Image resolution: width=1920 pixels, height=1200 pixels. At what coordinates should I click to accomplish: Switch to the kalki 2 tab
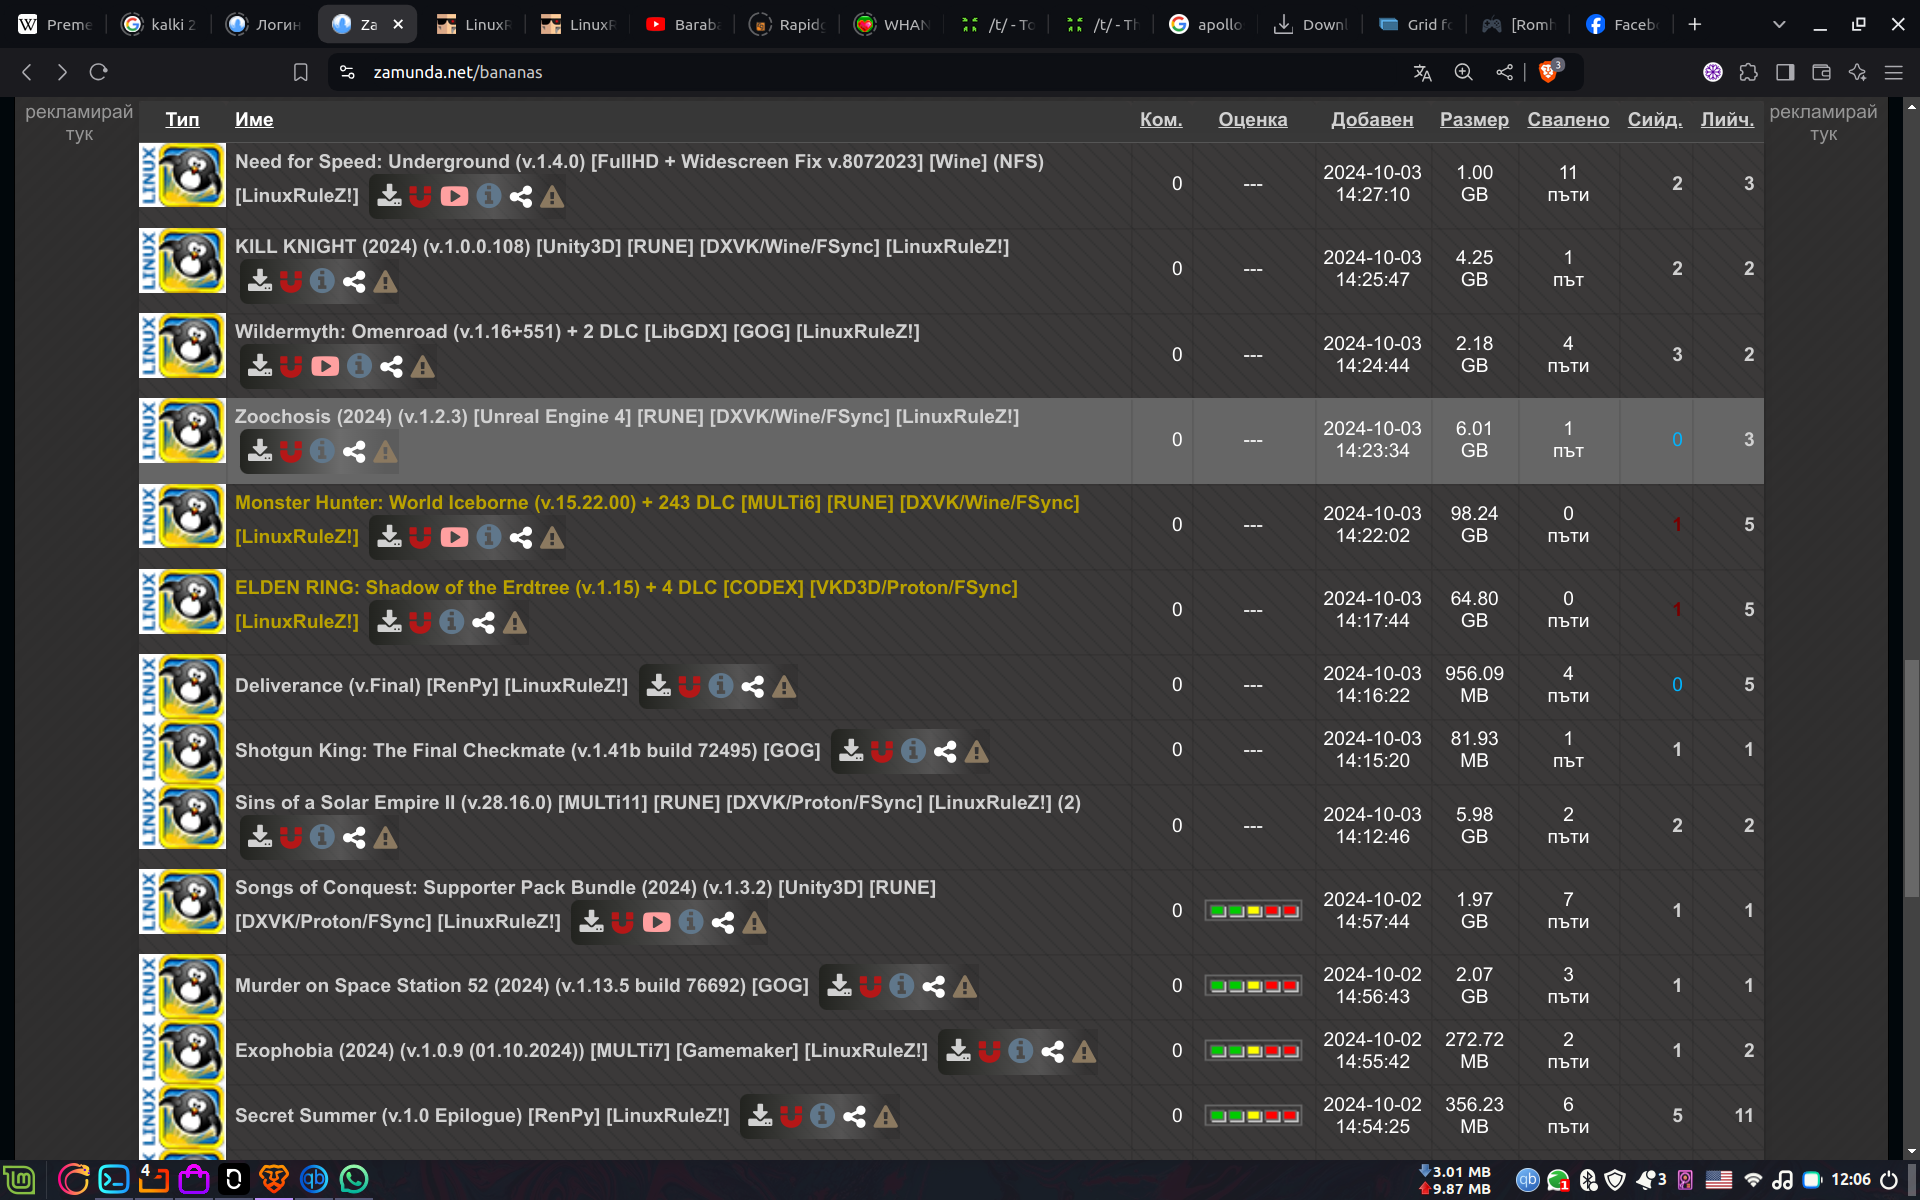[x=160, y=24]
